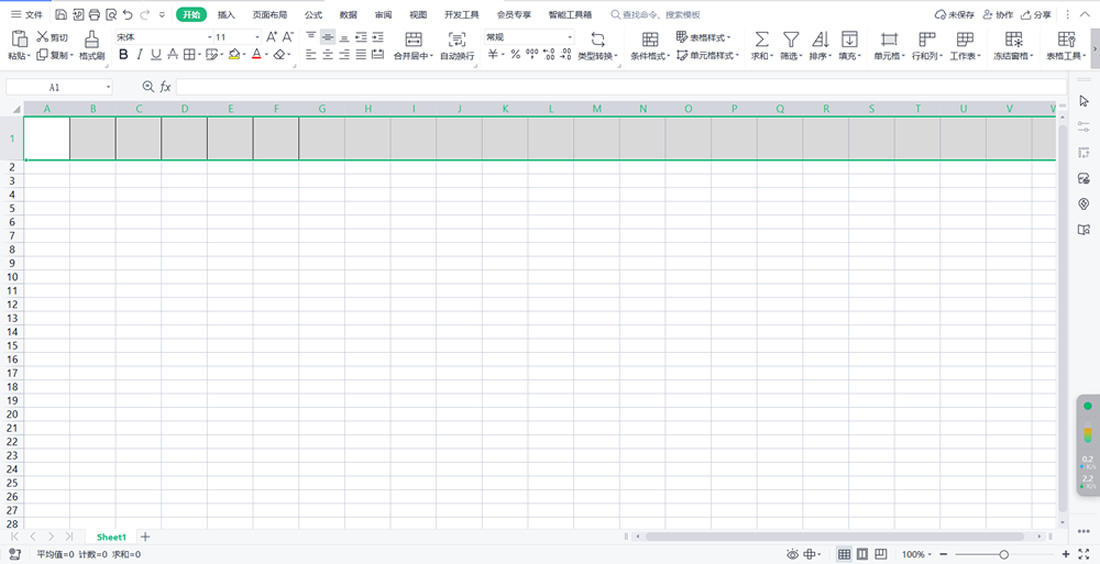This screenshot has width=1100, height=564.
Task: Click the Format Painter (格式刷) icon
Action: coord(92,38)
